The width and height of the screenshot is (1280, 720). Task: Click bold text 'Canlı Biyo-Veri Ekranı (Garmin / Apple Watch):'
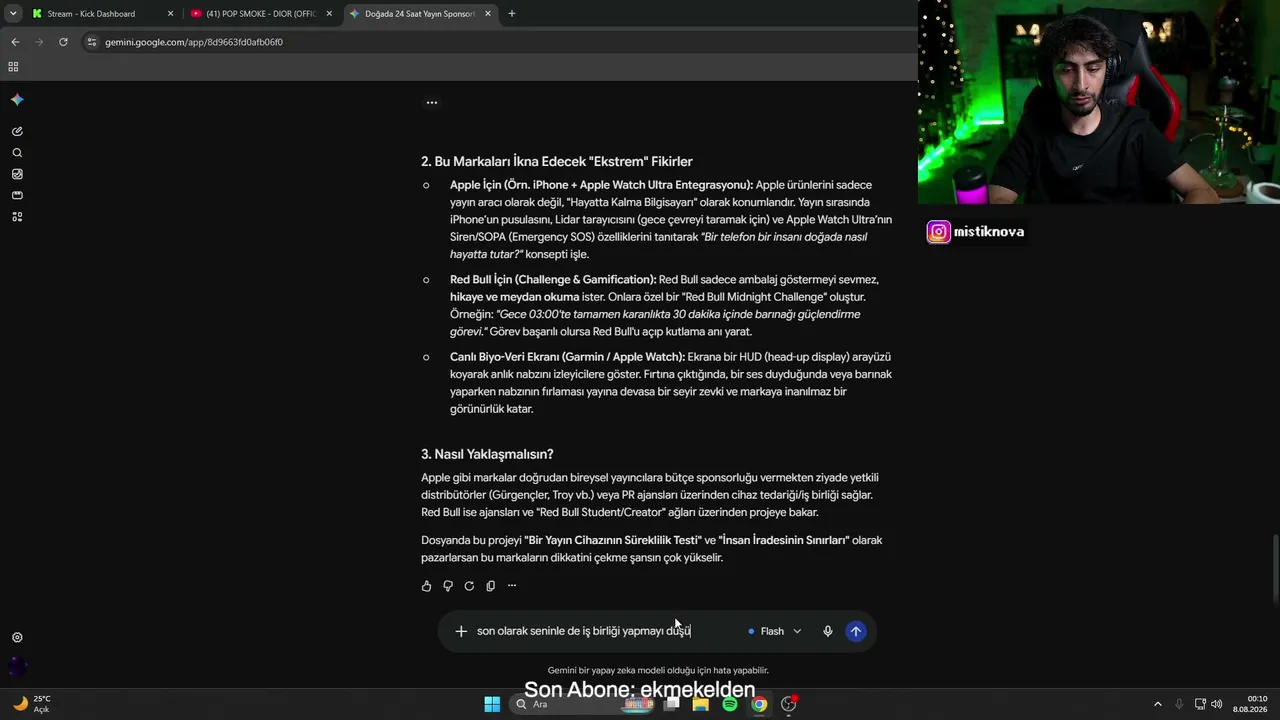[567, 357]
